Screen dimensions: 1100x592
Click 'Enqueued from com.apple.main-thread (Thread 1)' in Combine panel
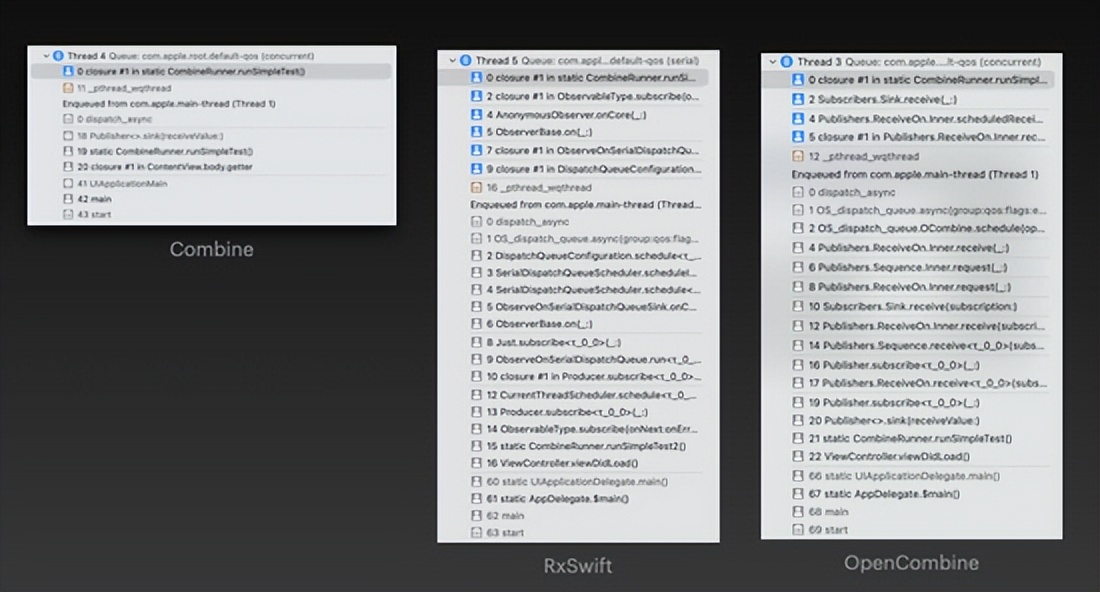[169, 103]
